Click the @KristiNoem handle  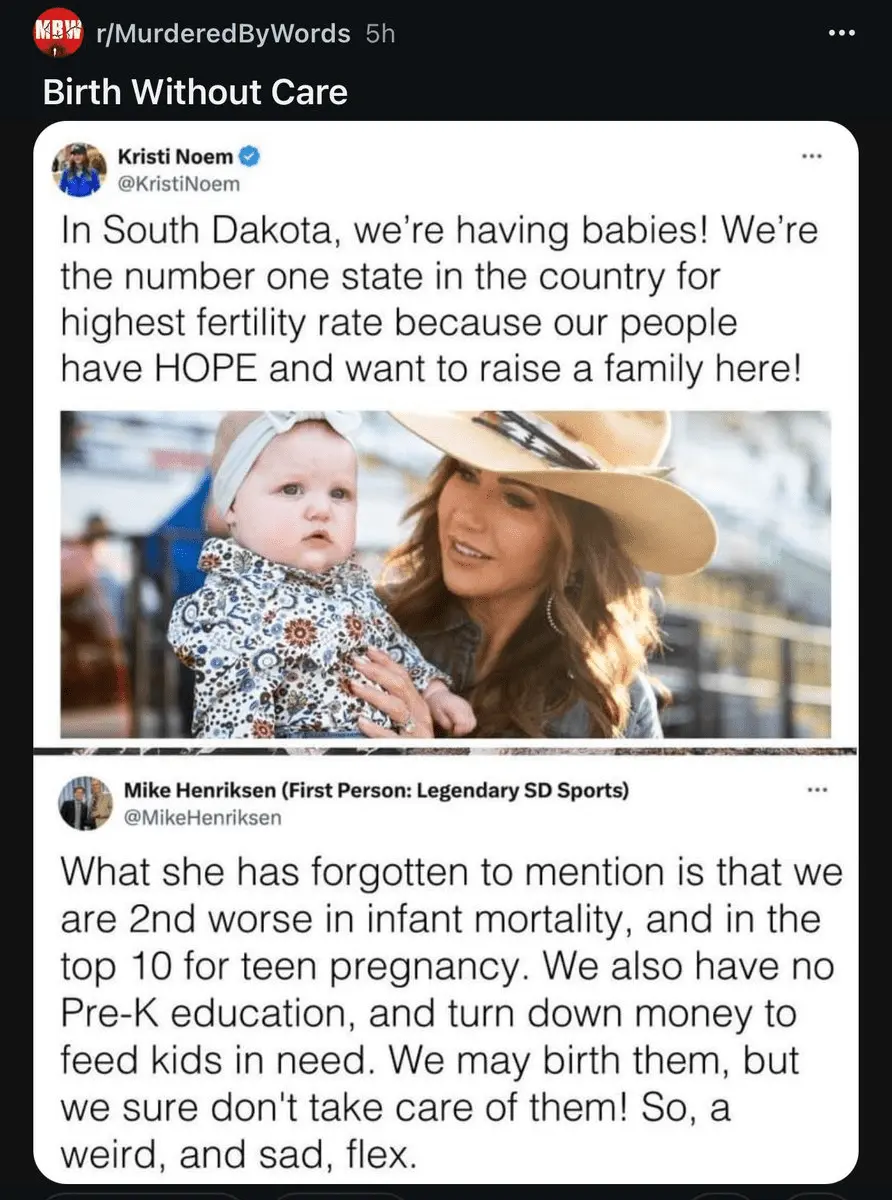179,183
